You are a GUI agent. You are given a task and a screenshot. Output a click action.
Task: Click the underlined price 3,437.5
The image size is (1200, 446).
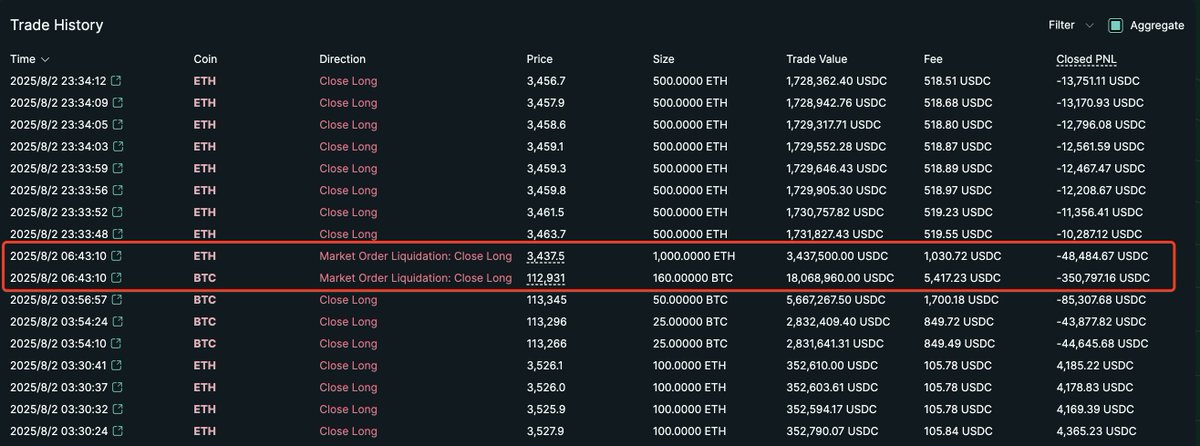pos(546,256)
